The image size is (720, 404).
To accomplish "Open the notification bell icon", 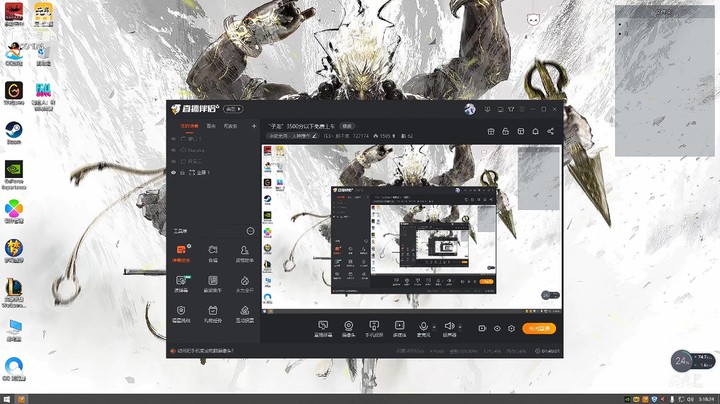I will 535,131.
